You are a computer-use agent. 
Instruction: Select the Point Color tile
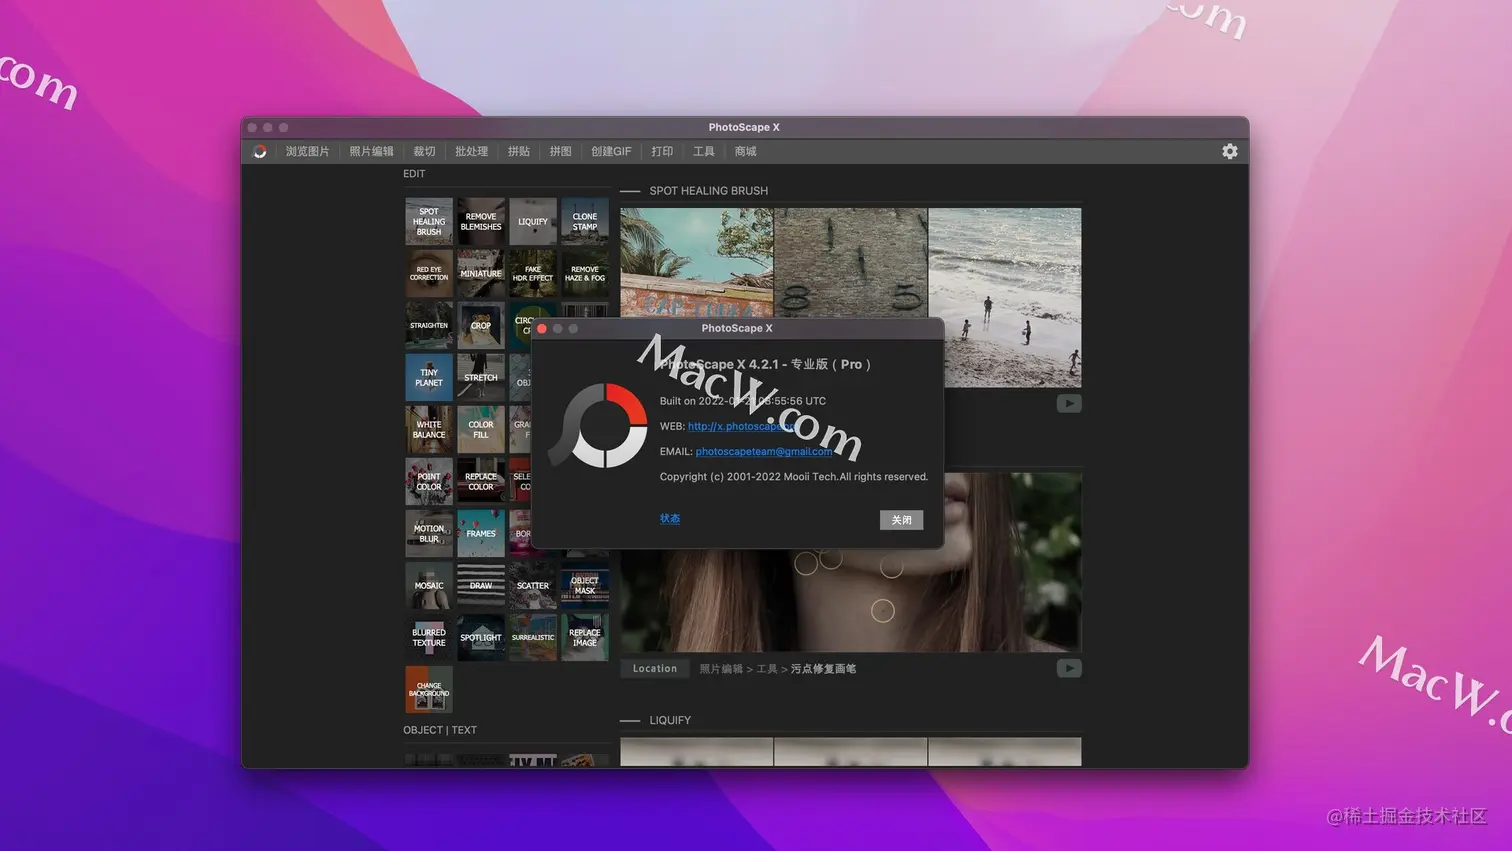coord(429,481)
